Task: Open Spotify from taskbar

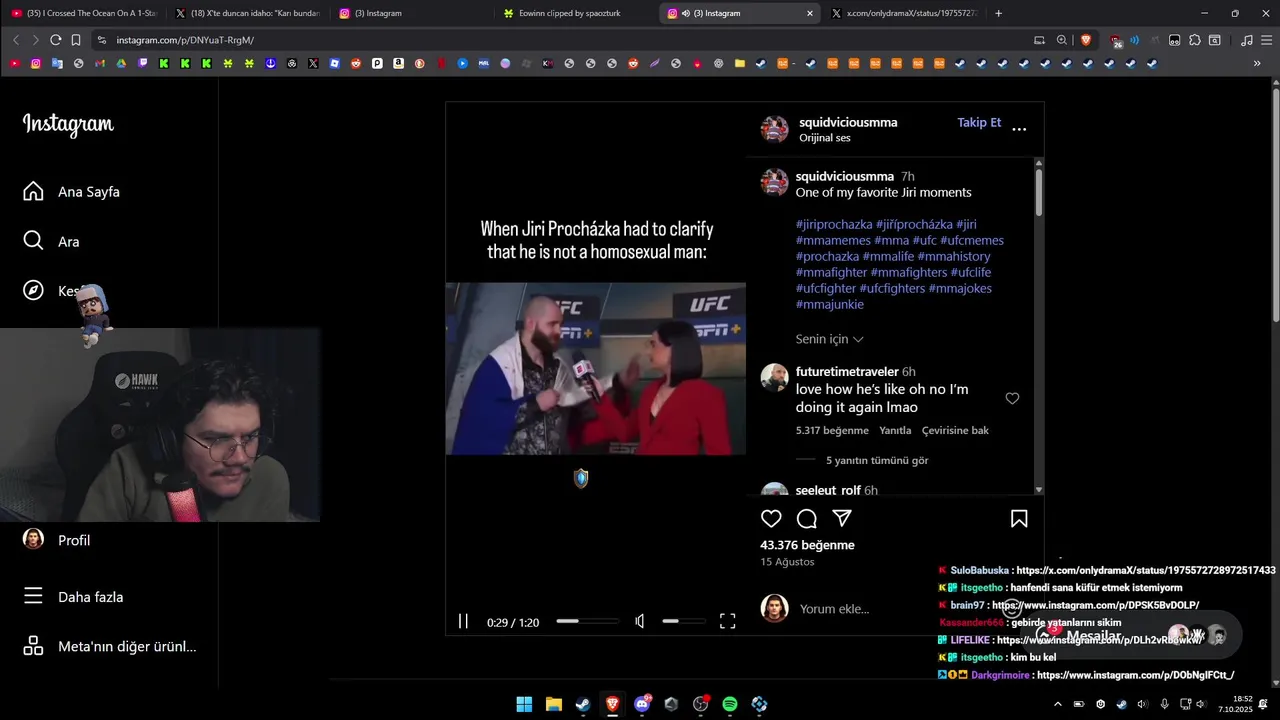Action: [x=730, y=704]
